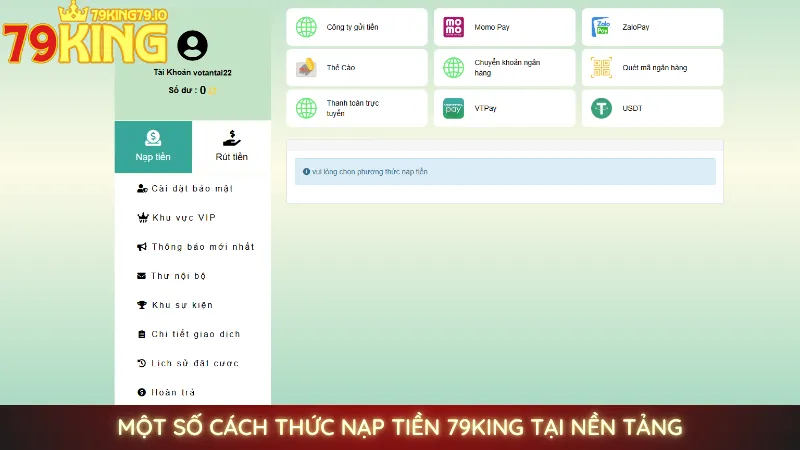Click the Thẻ Cào card icon
Viewport: 800px width, 450px height.
pos(306,67)
